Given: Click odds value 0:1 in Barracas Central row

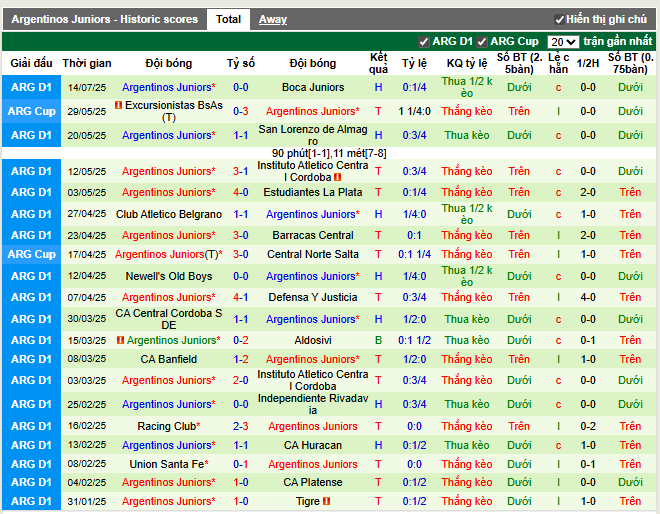Looking at the screenshot, I should pos(415,235).
